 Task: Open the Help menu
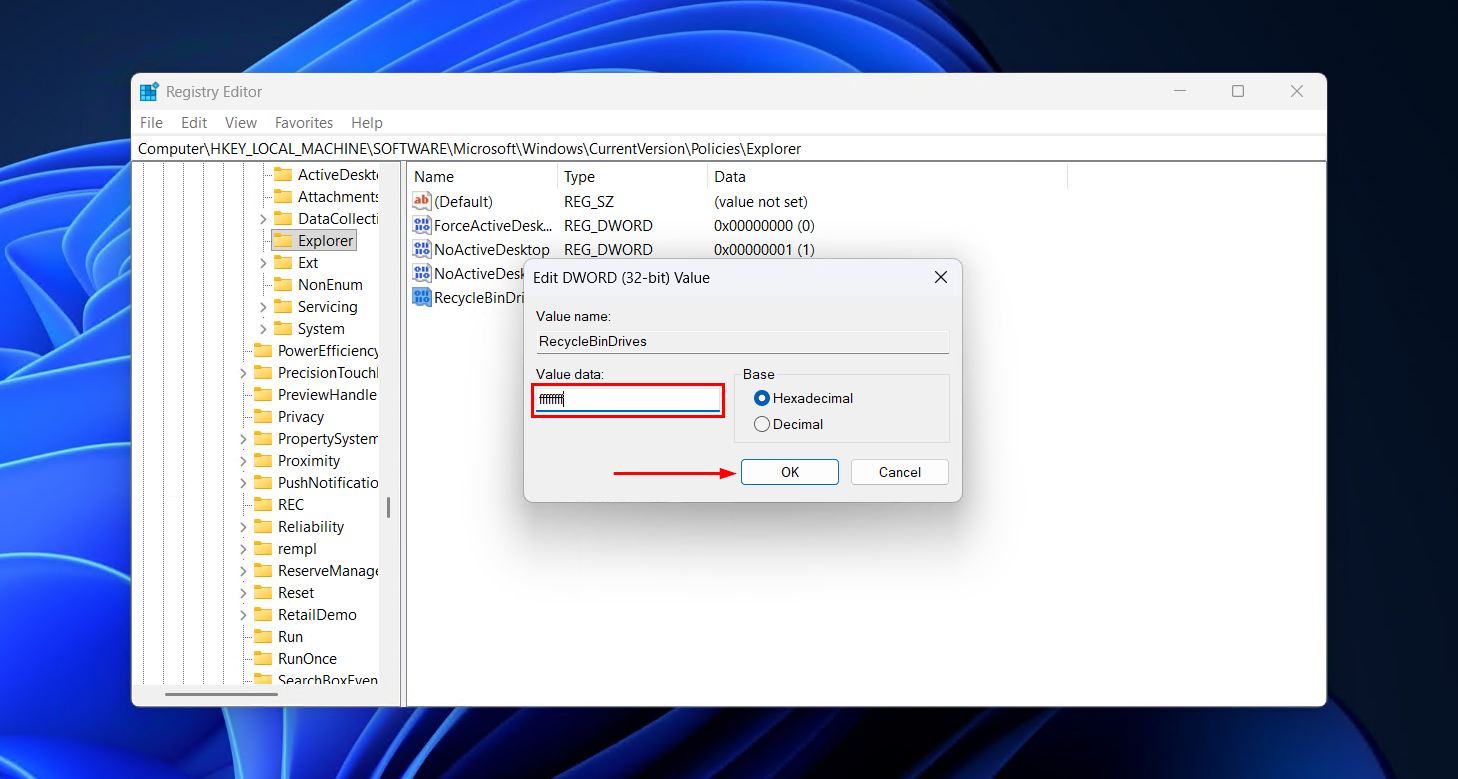click(x=367, y=123)
